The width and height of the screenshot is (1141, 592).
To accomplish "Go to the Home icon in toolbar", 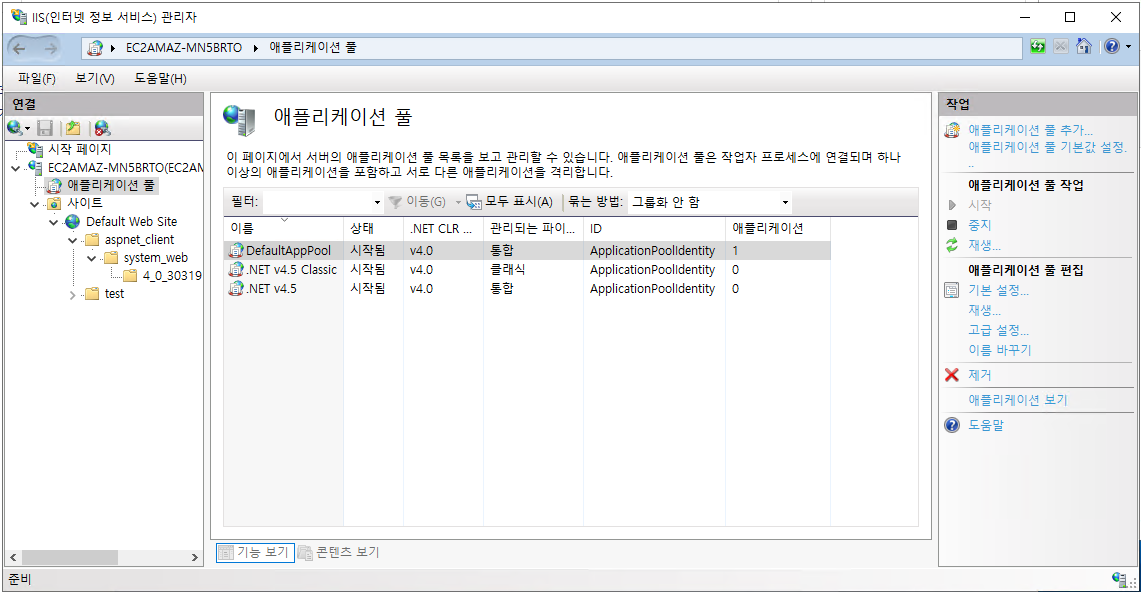I will (1084, 47).
